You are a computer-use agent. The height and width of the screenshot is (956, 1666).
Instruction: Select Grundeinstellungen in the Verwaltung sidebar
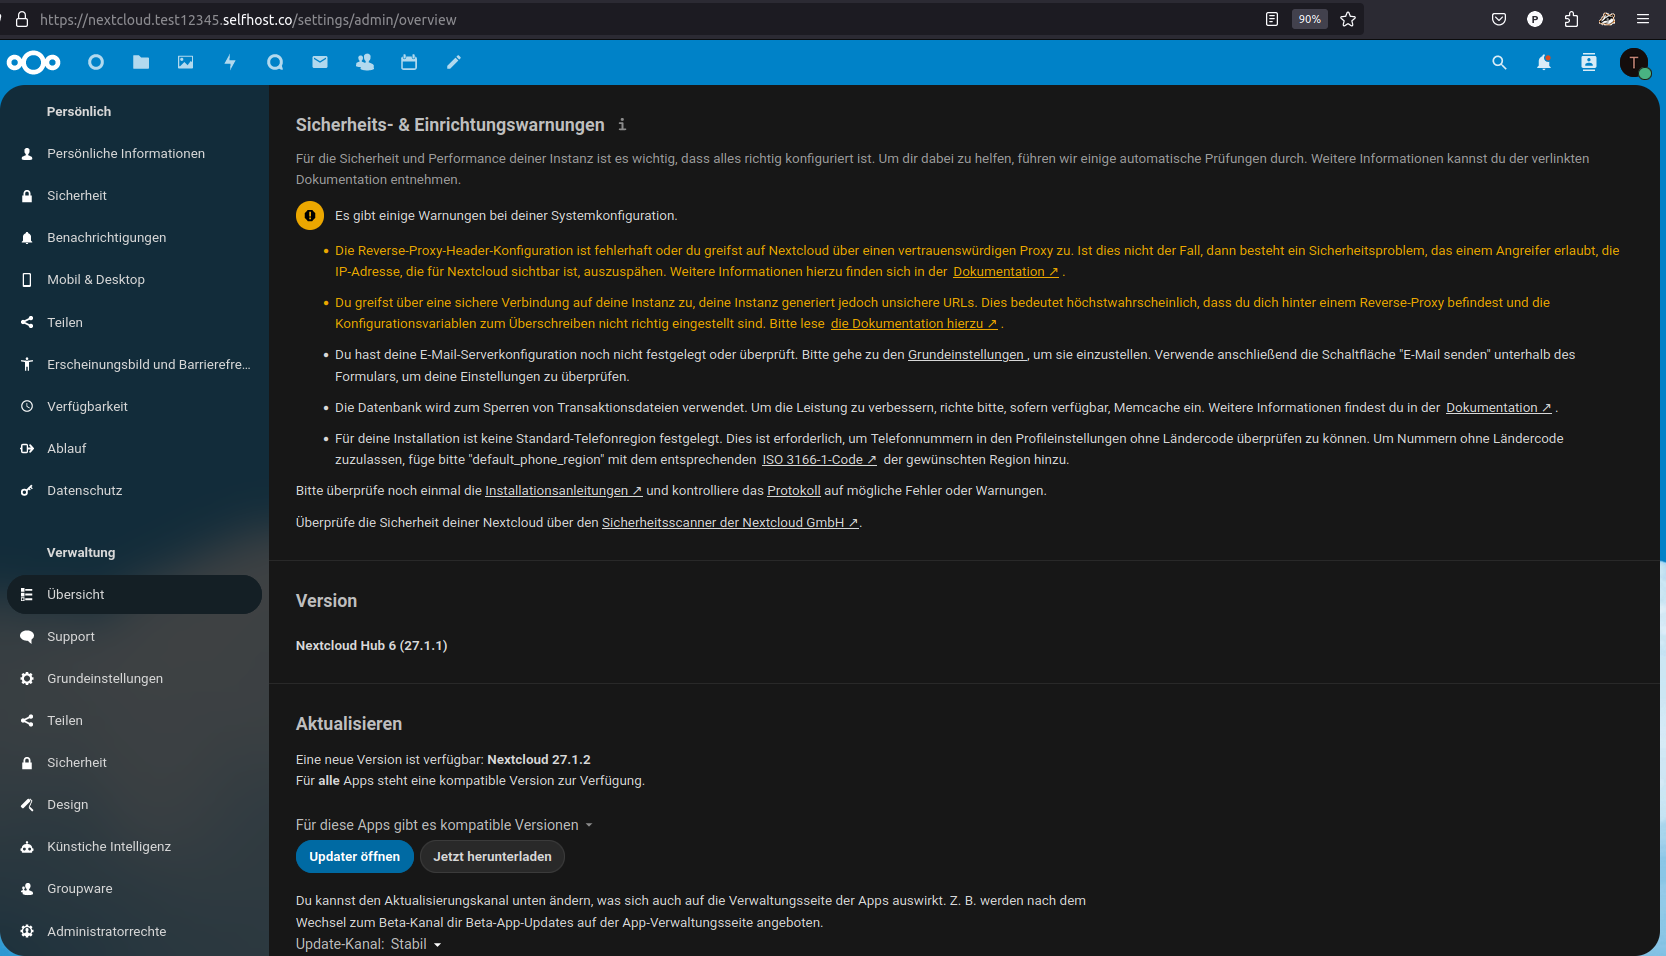(105, 678)
